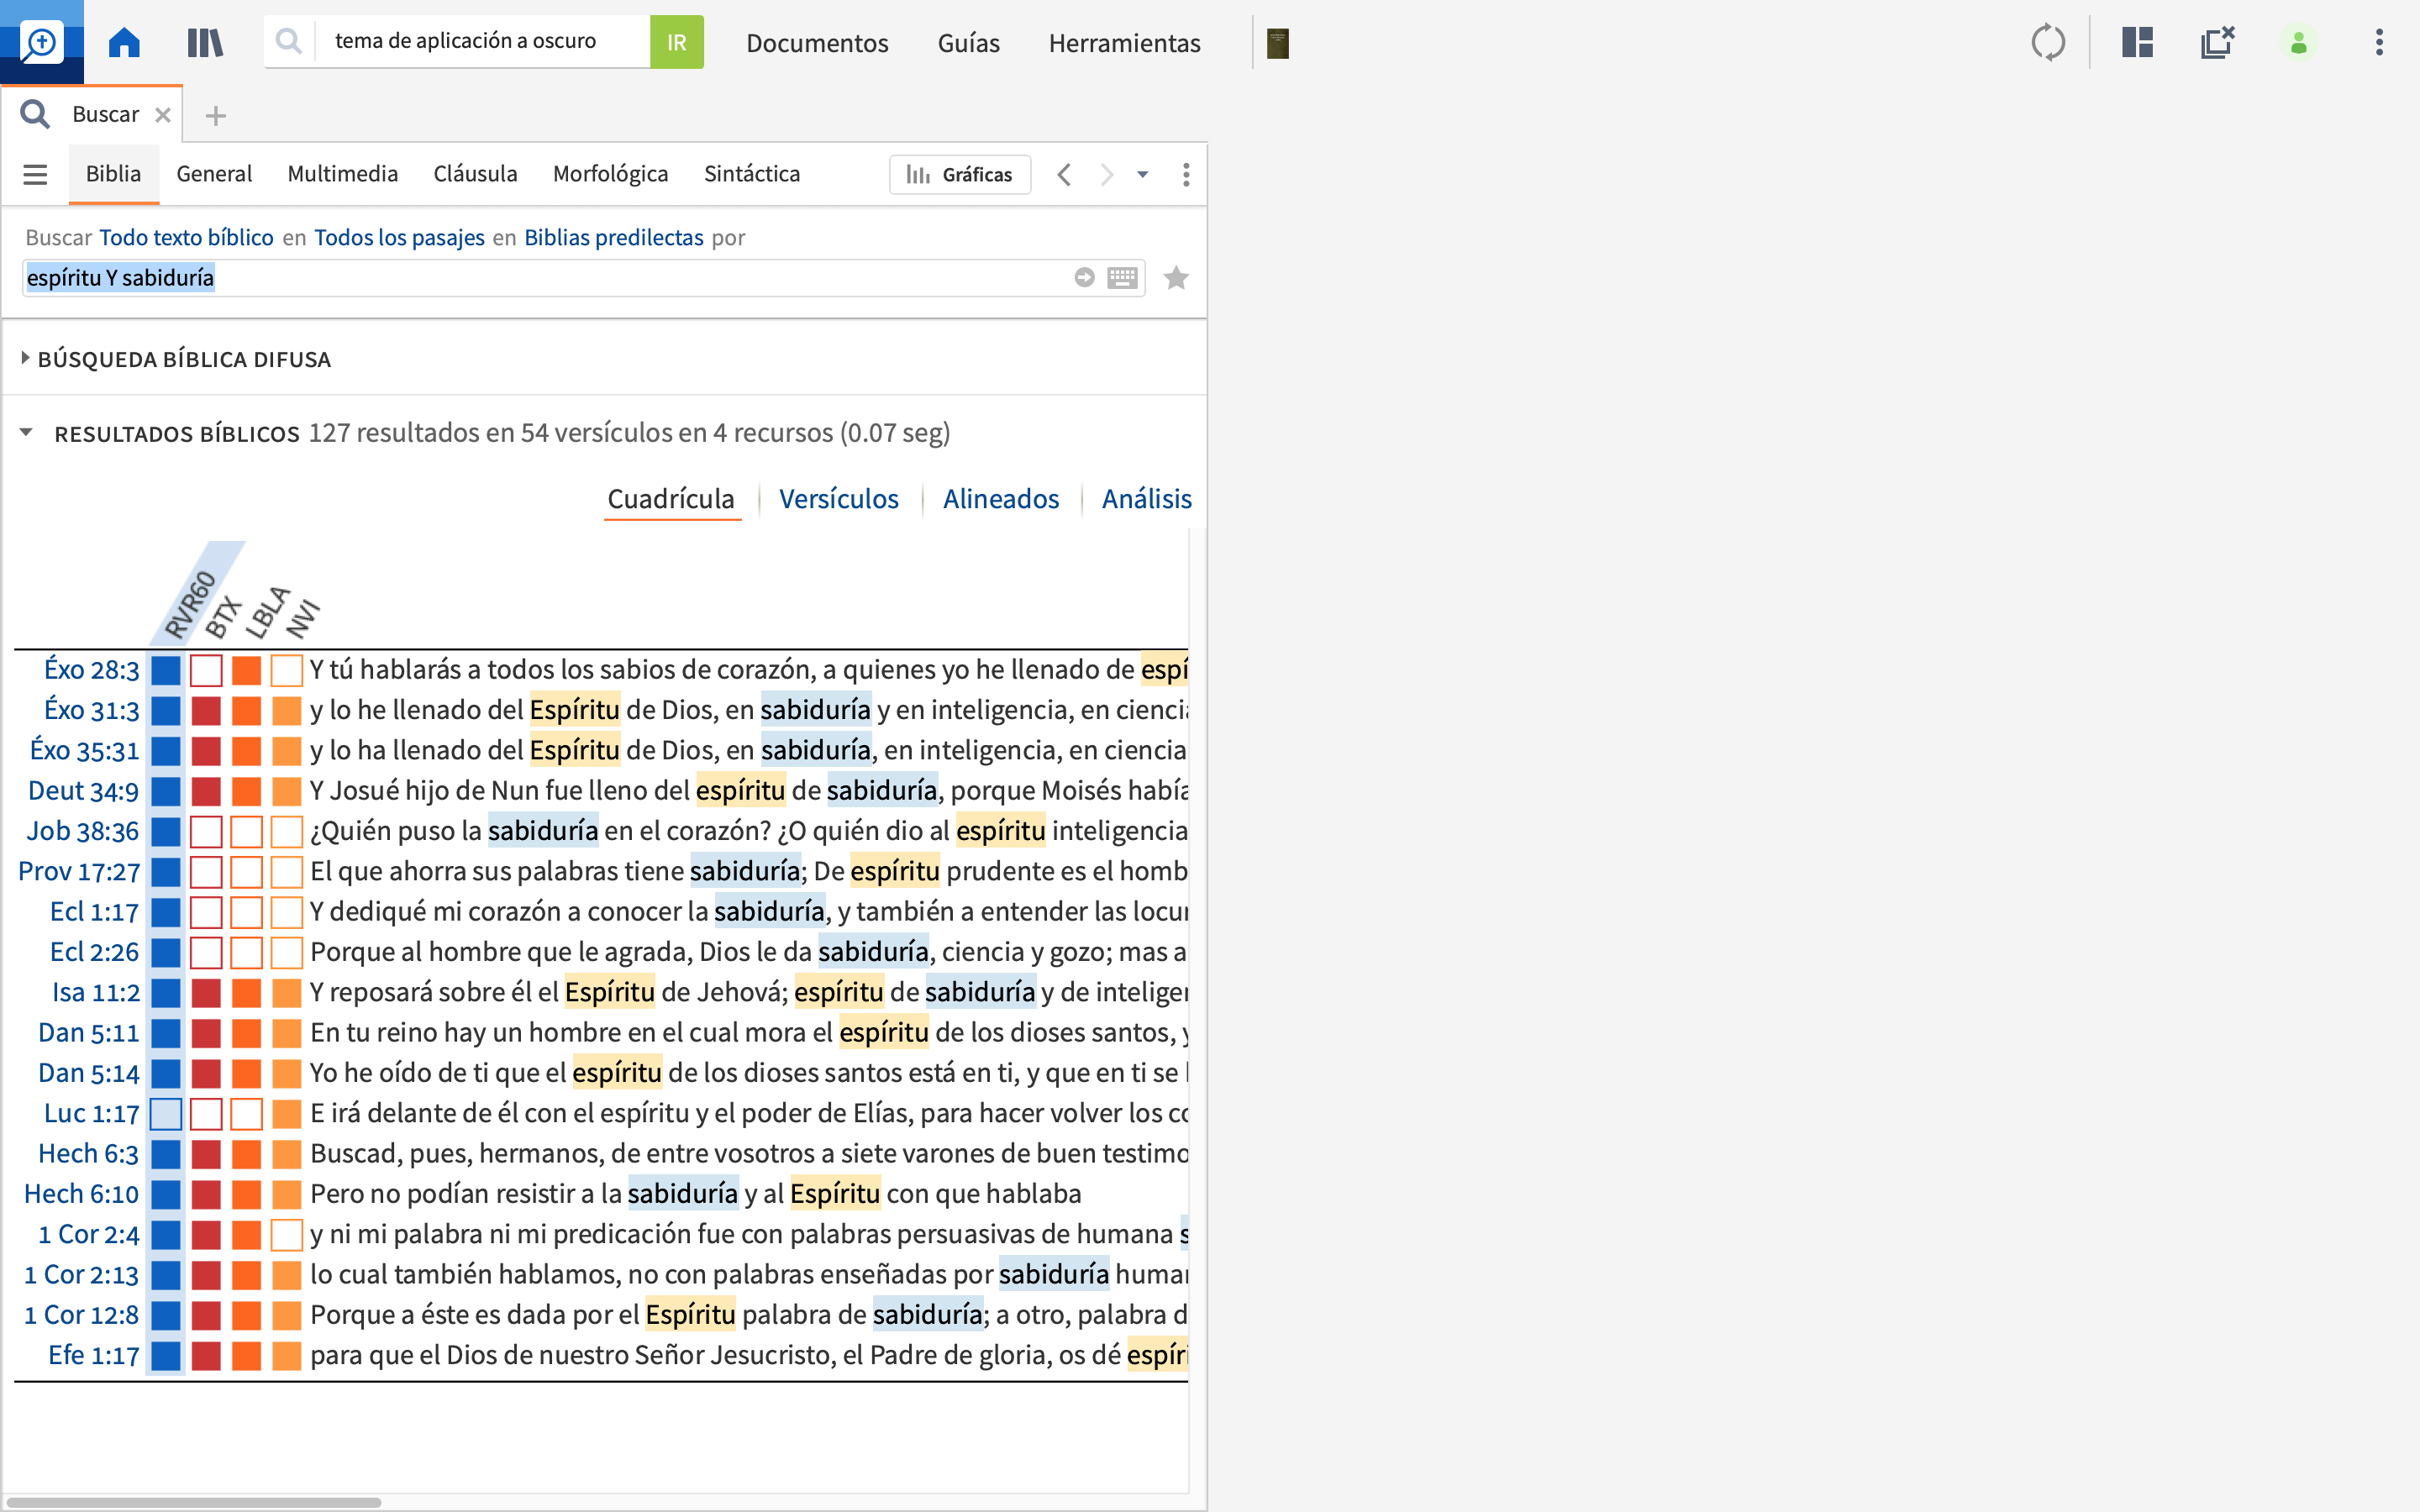The height and width of the screenshot is (1512, 2420).
Task: Switch to Alineados view
Action: point(1000,499)
